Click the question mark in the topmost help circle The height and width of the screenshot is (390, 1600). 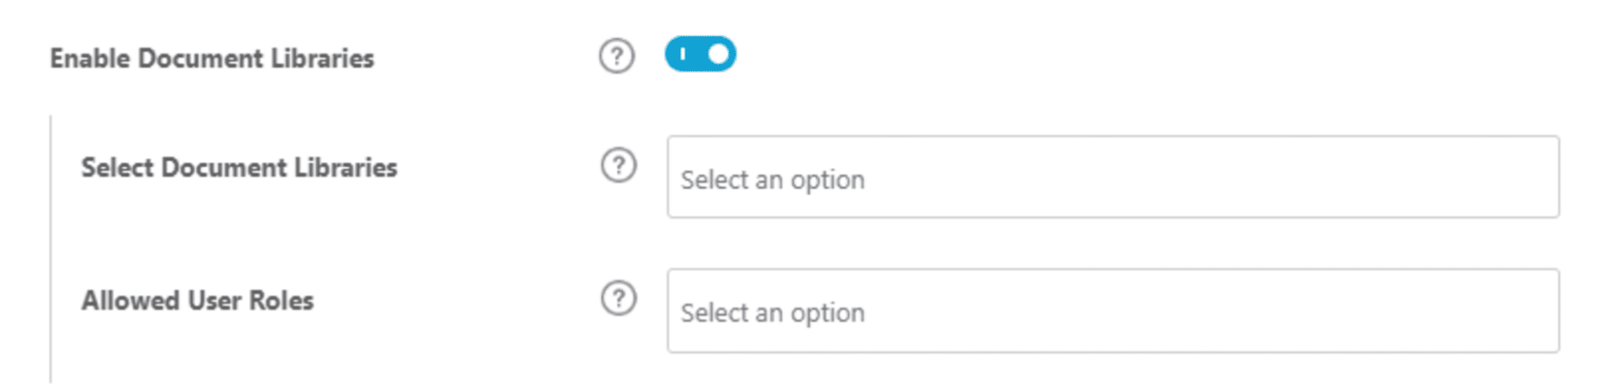click(x=617, y=56)
